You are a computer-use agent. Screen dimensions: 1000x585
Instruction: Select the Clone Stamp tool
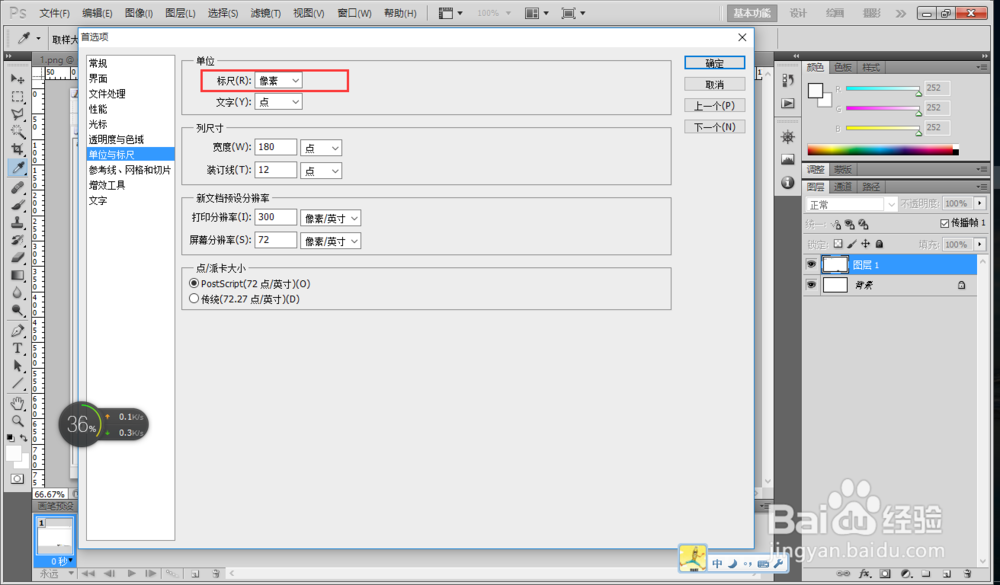[17, 223]
